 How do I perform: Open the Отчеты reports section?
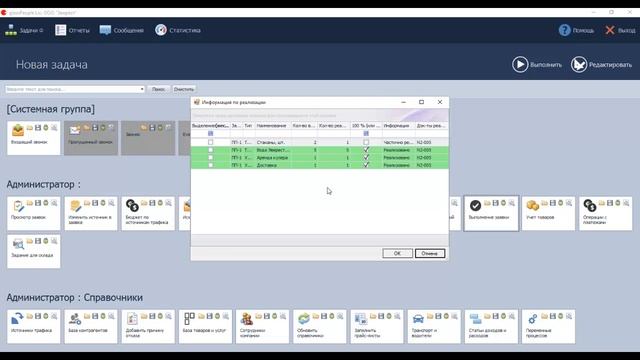[x=72, y=30]
